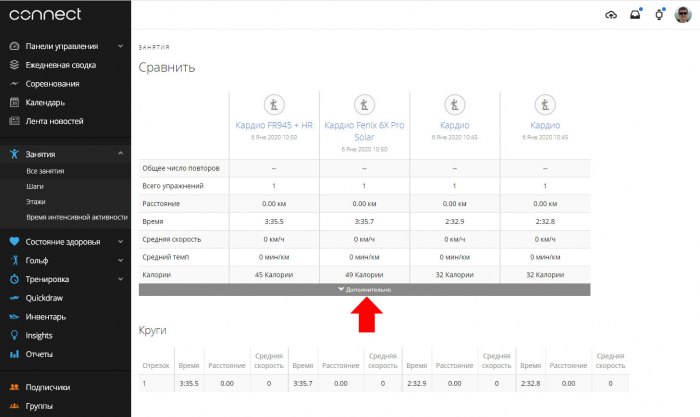Click the Календарь calendar icon
The image size is (700, 417).
[x=14, y=102]
